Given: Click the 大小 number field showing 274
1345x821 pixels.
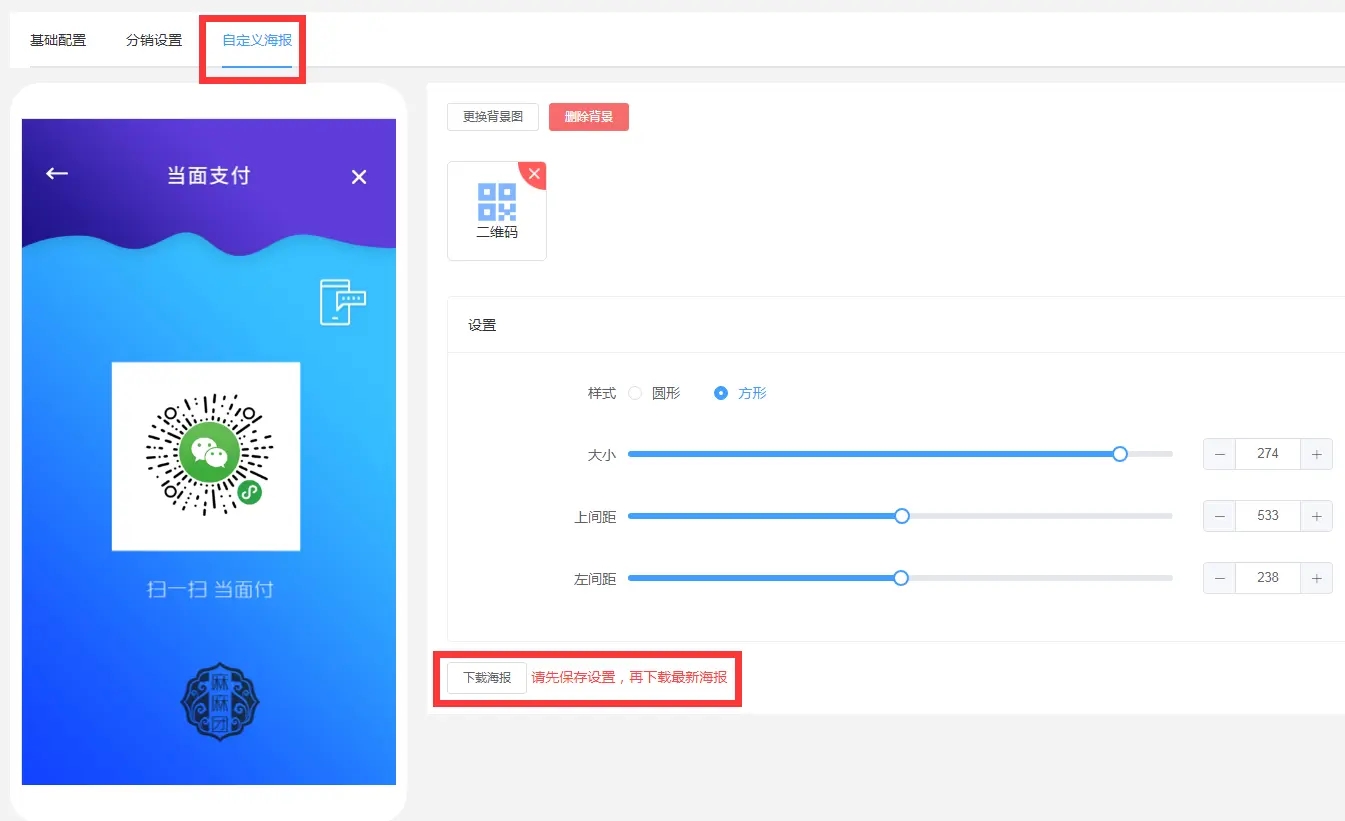Looking at the screenshot, I should coord(1268,454).
